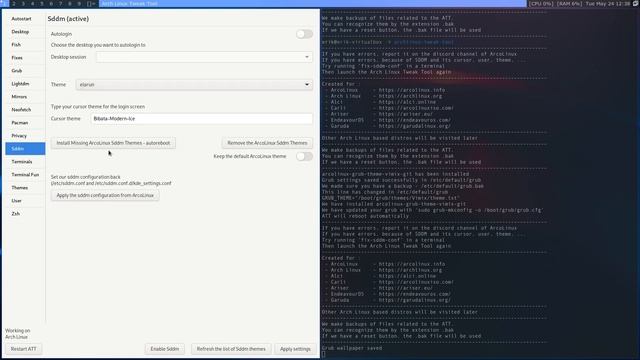
Task: Click the system tray icon at top right
Action: [636, 3]
